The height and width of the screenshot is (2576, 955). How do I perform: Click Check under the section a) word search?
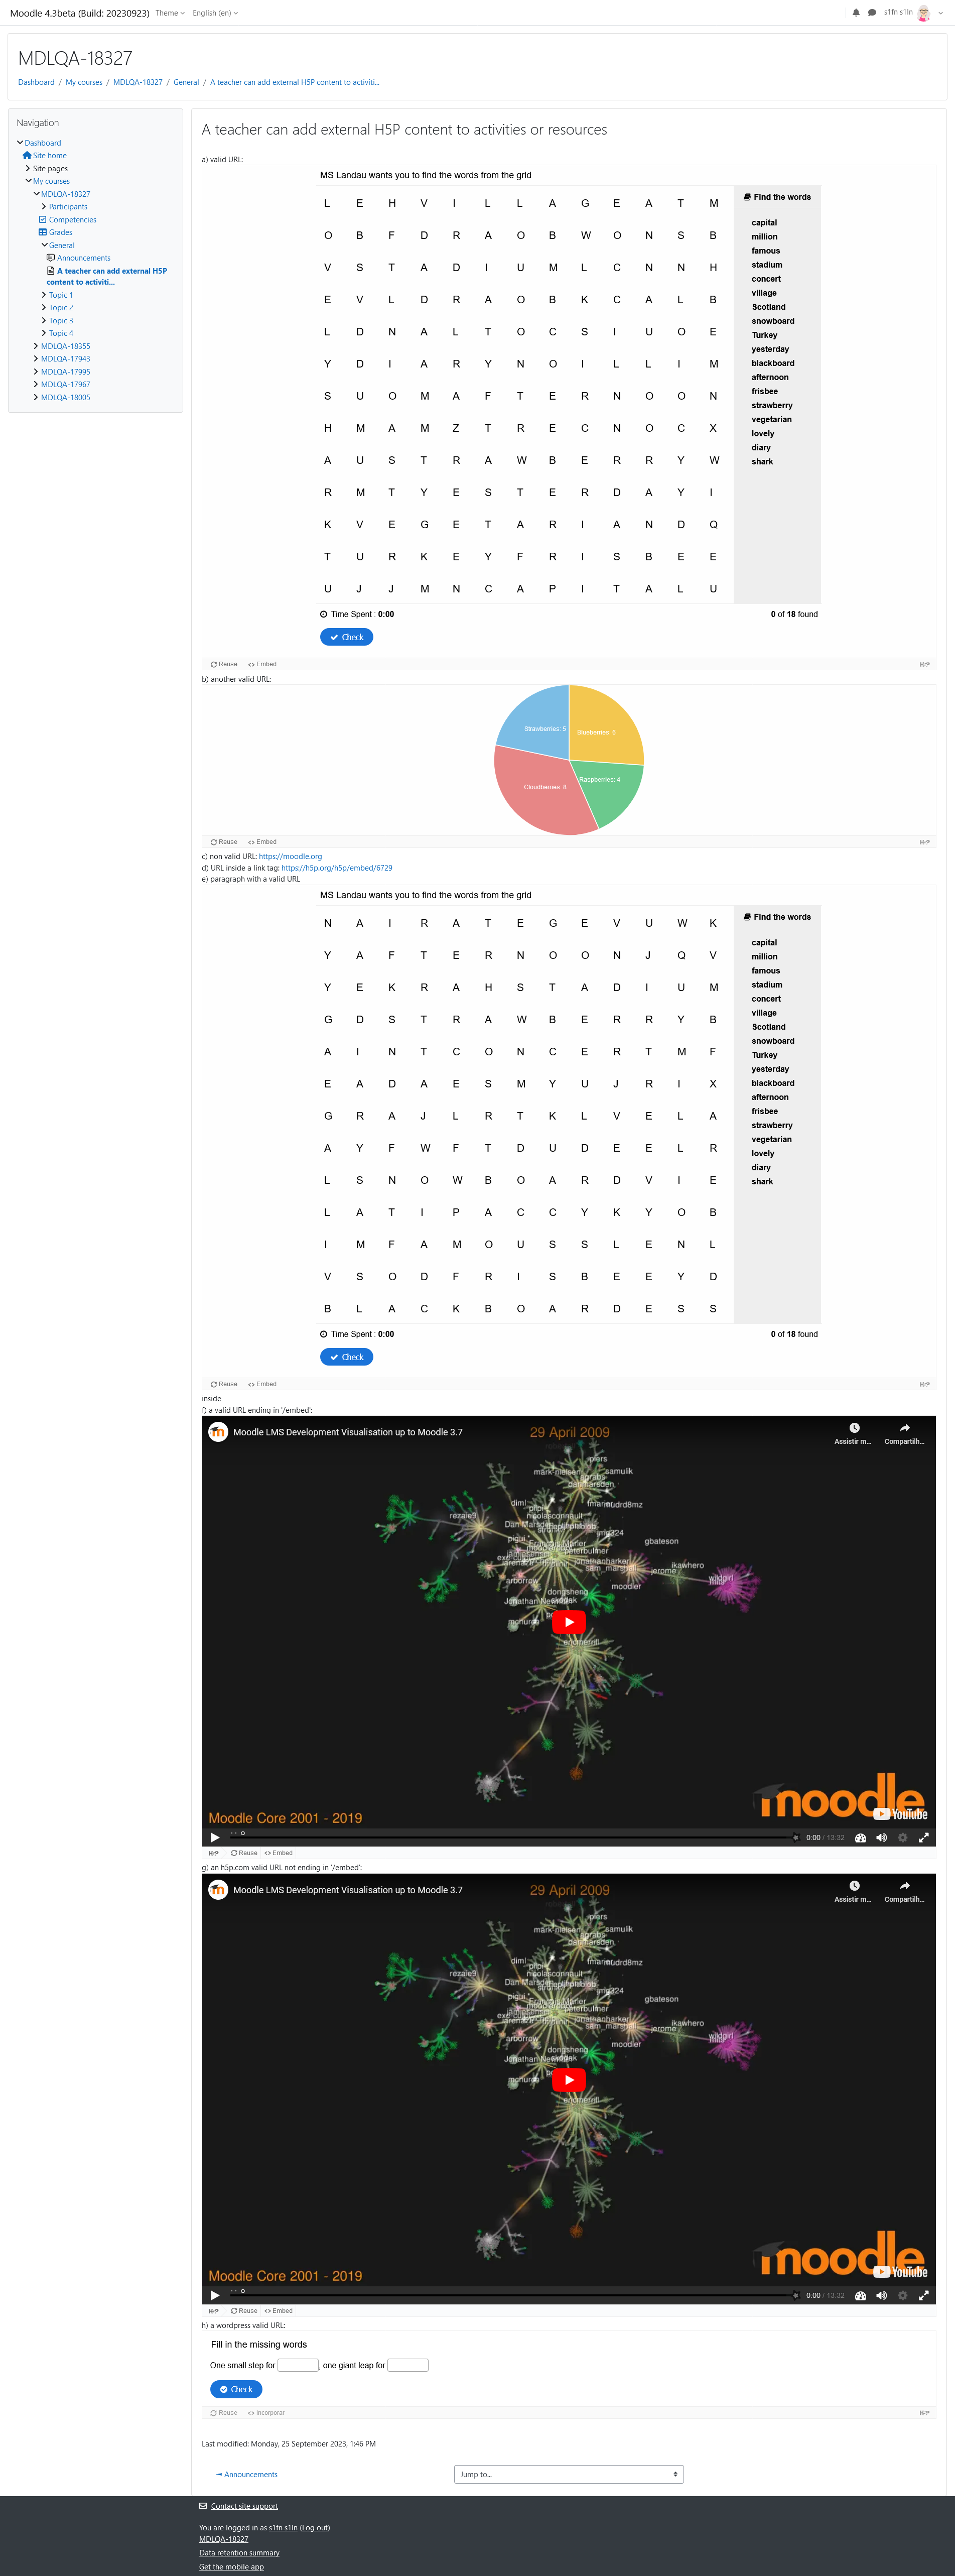pyautogui.click(x=346, y=637)
